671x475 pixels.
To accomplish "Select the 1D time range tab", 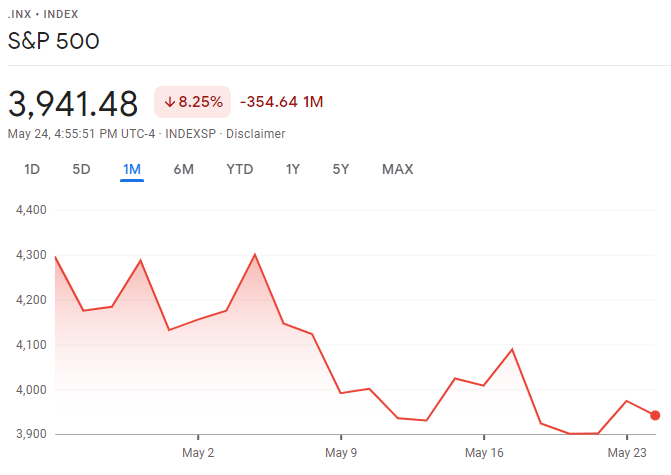I will 32,169.
